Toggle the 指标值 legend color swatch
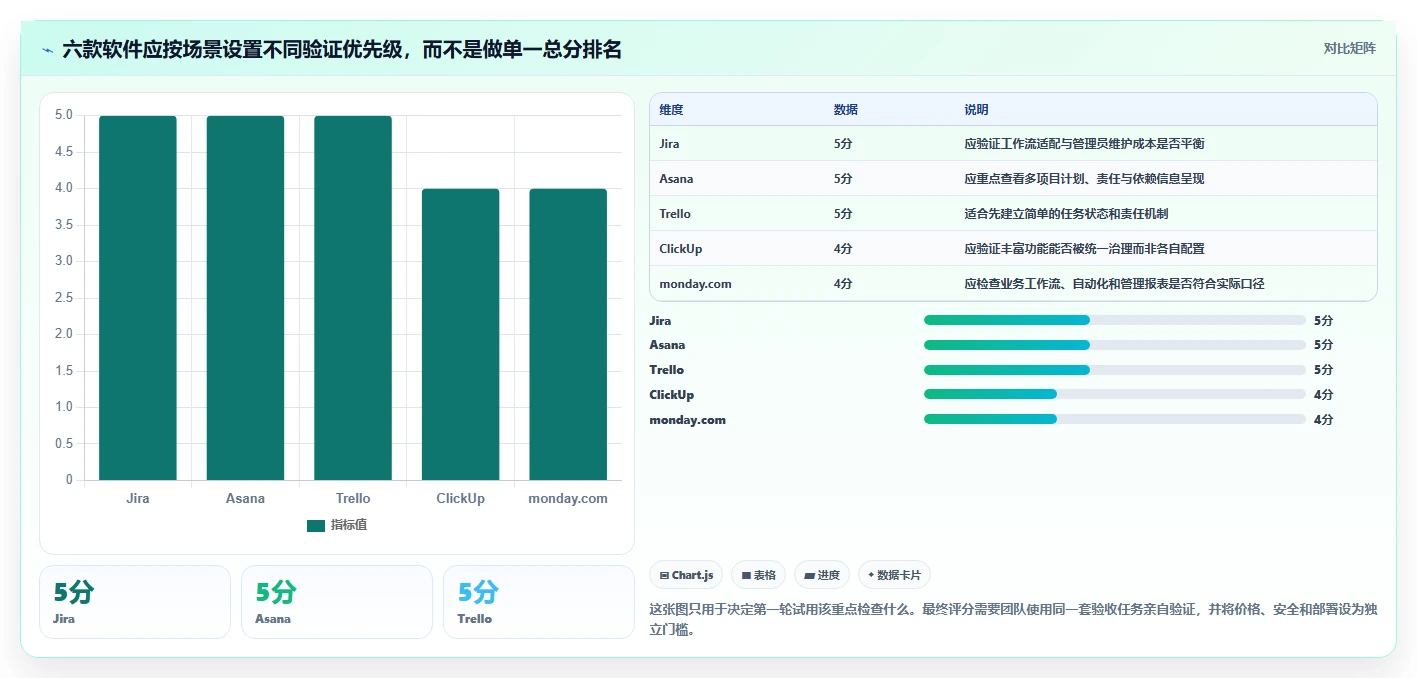Screen dimensions: 1417x678 pos(316,525)
